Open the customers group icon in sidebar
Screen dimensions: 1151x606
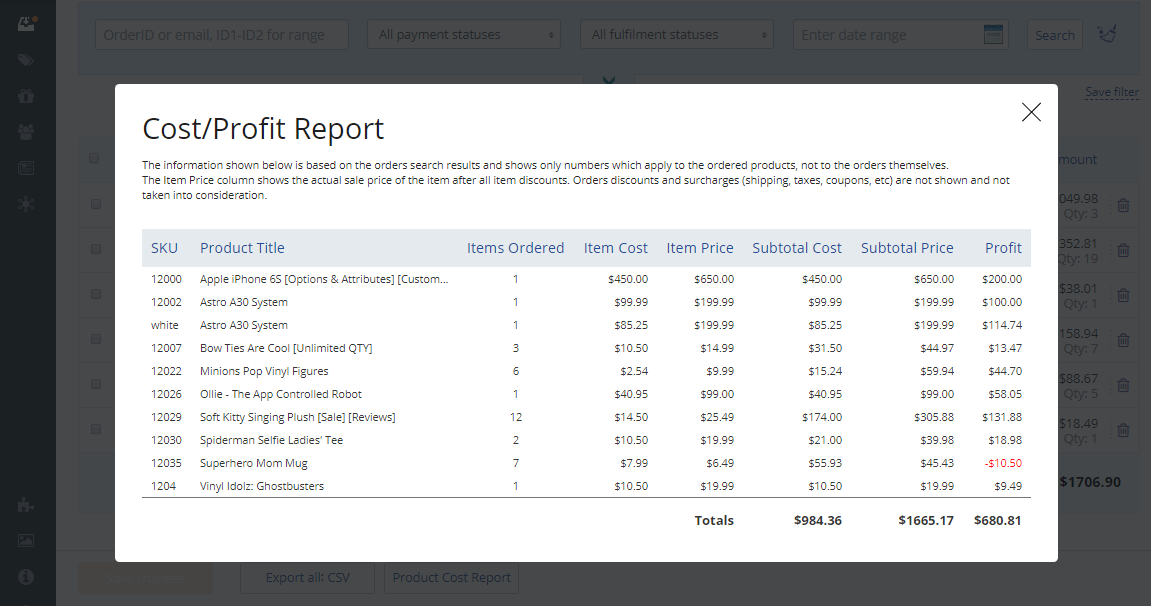(x=26, y=132)
